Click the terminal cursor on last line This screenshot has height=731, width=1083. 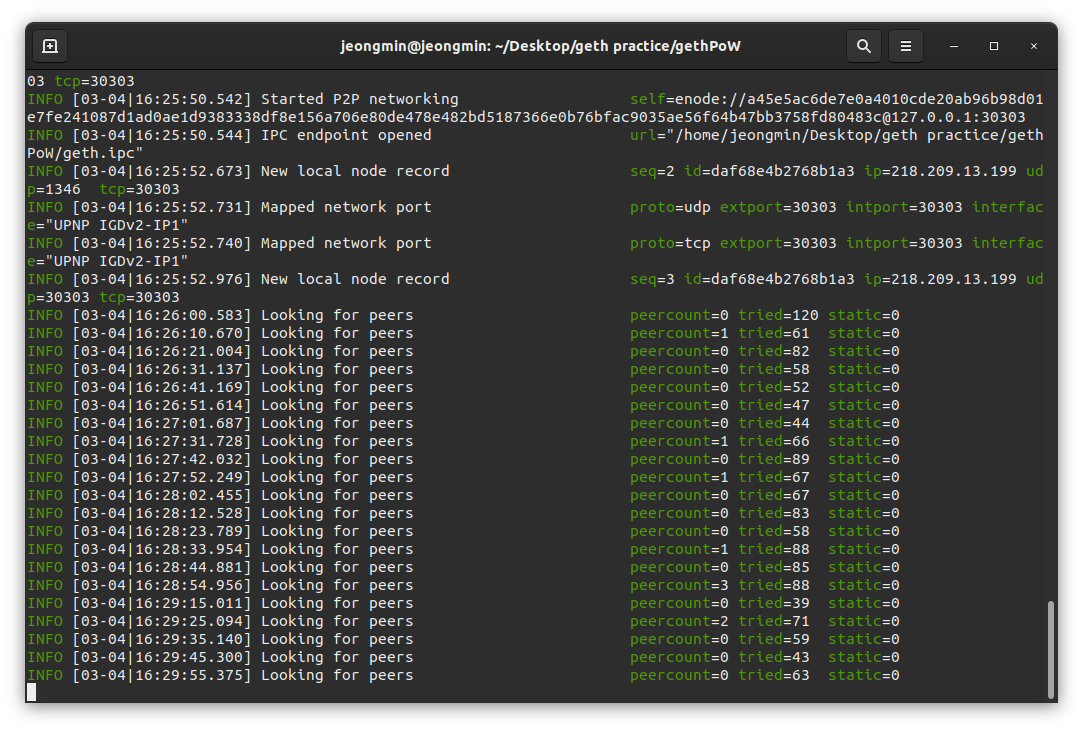coord(32,692)
